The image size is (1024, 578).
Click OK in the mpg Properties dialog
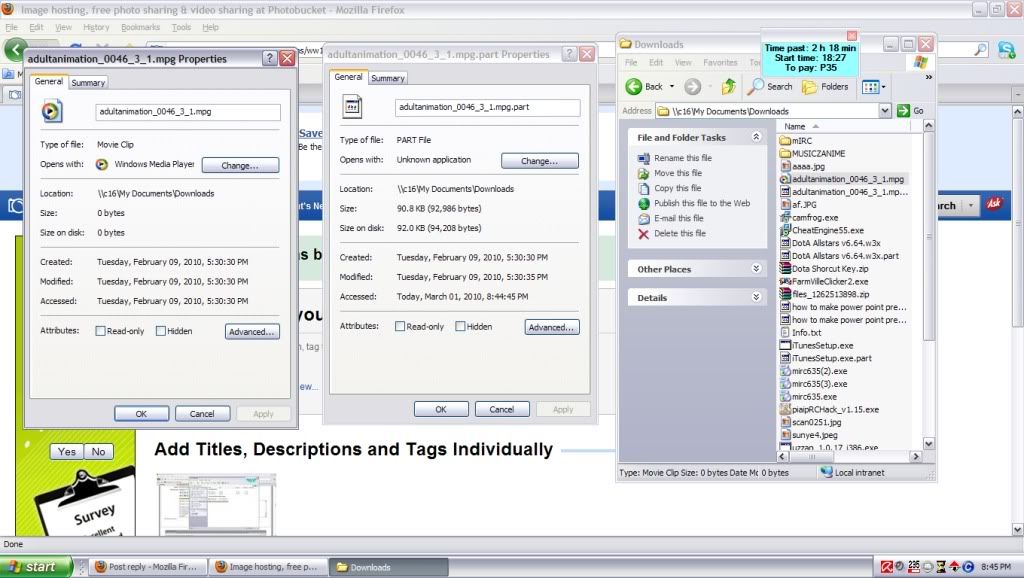[141, 413]
